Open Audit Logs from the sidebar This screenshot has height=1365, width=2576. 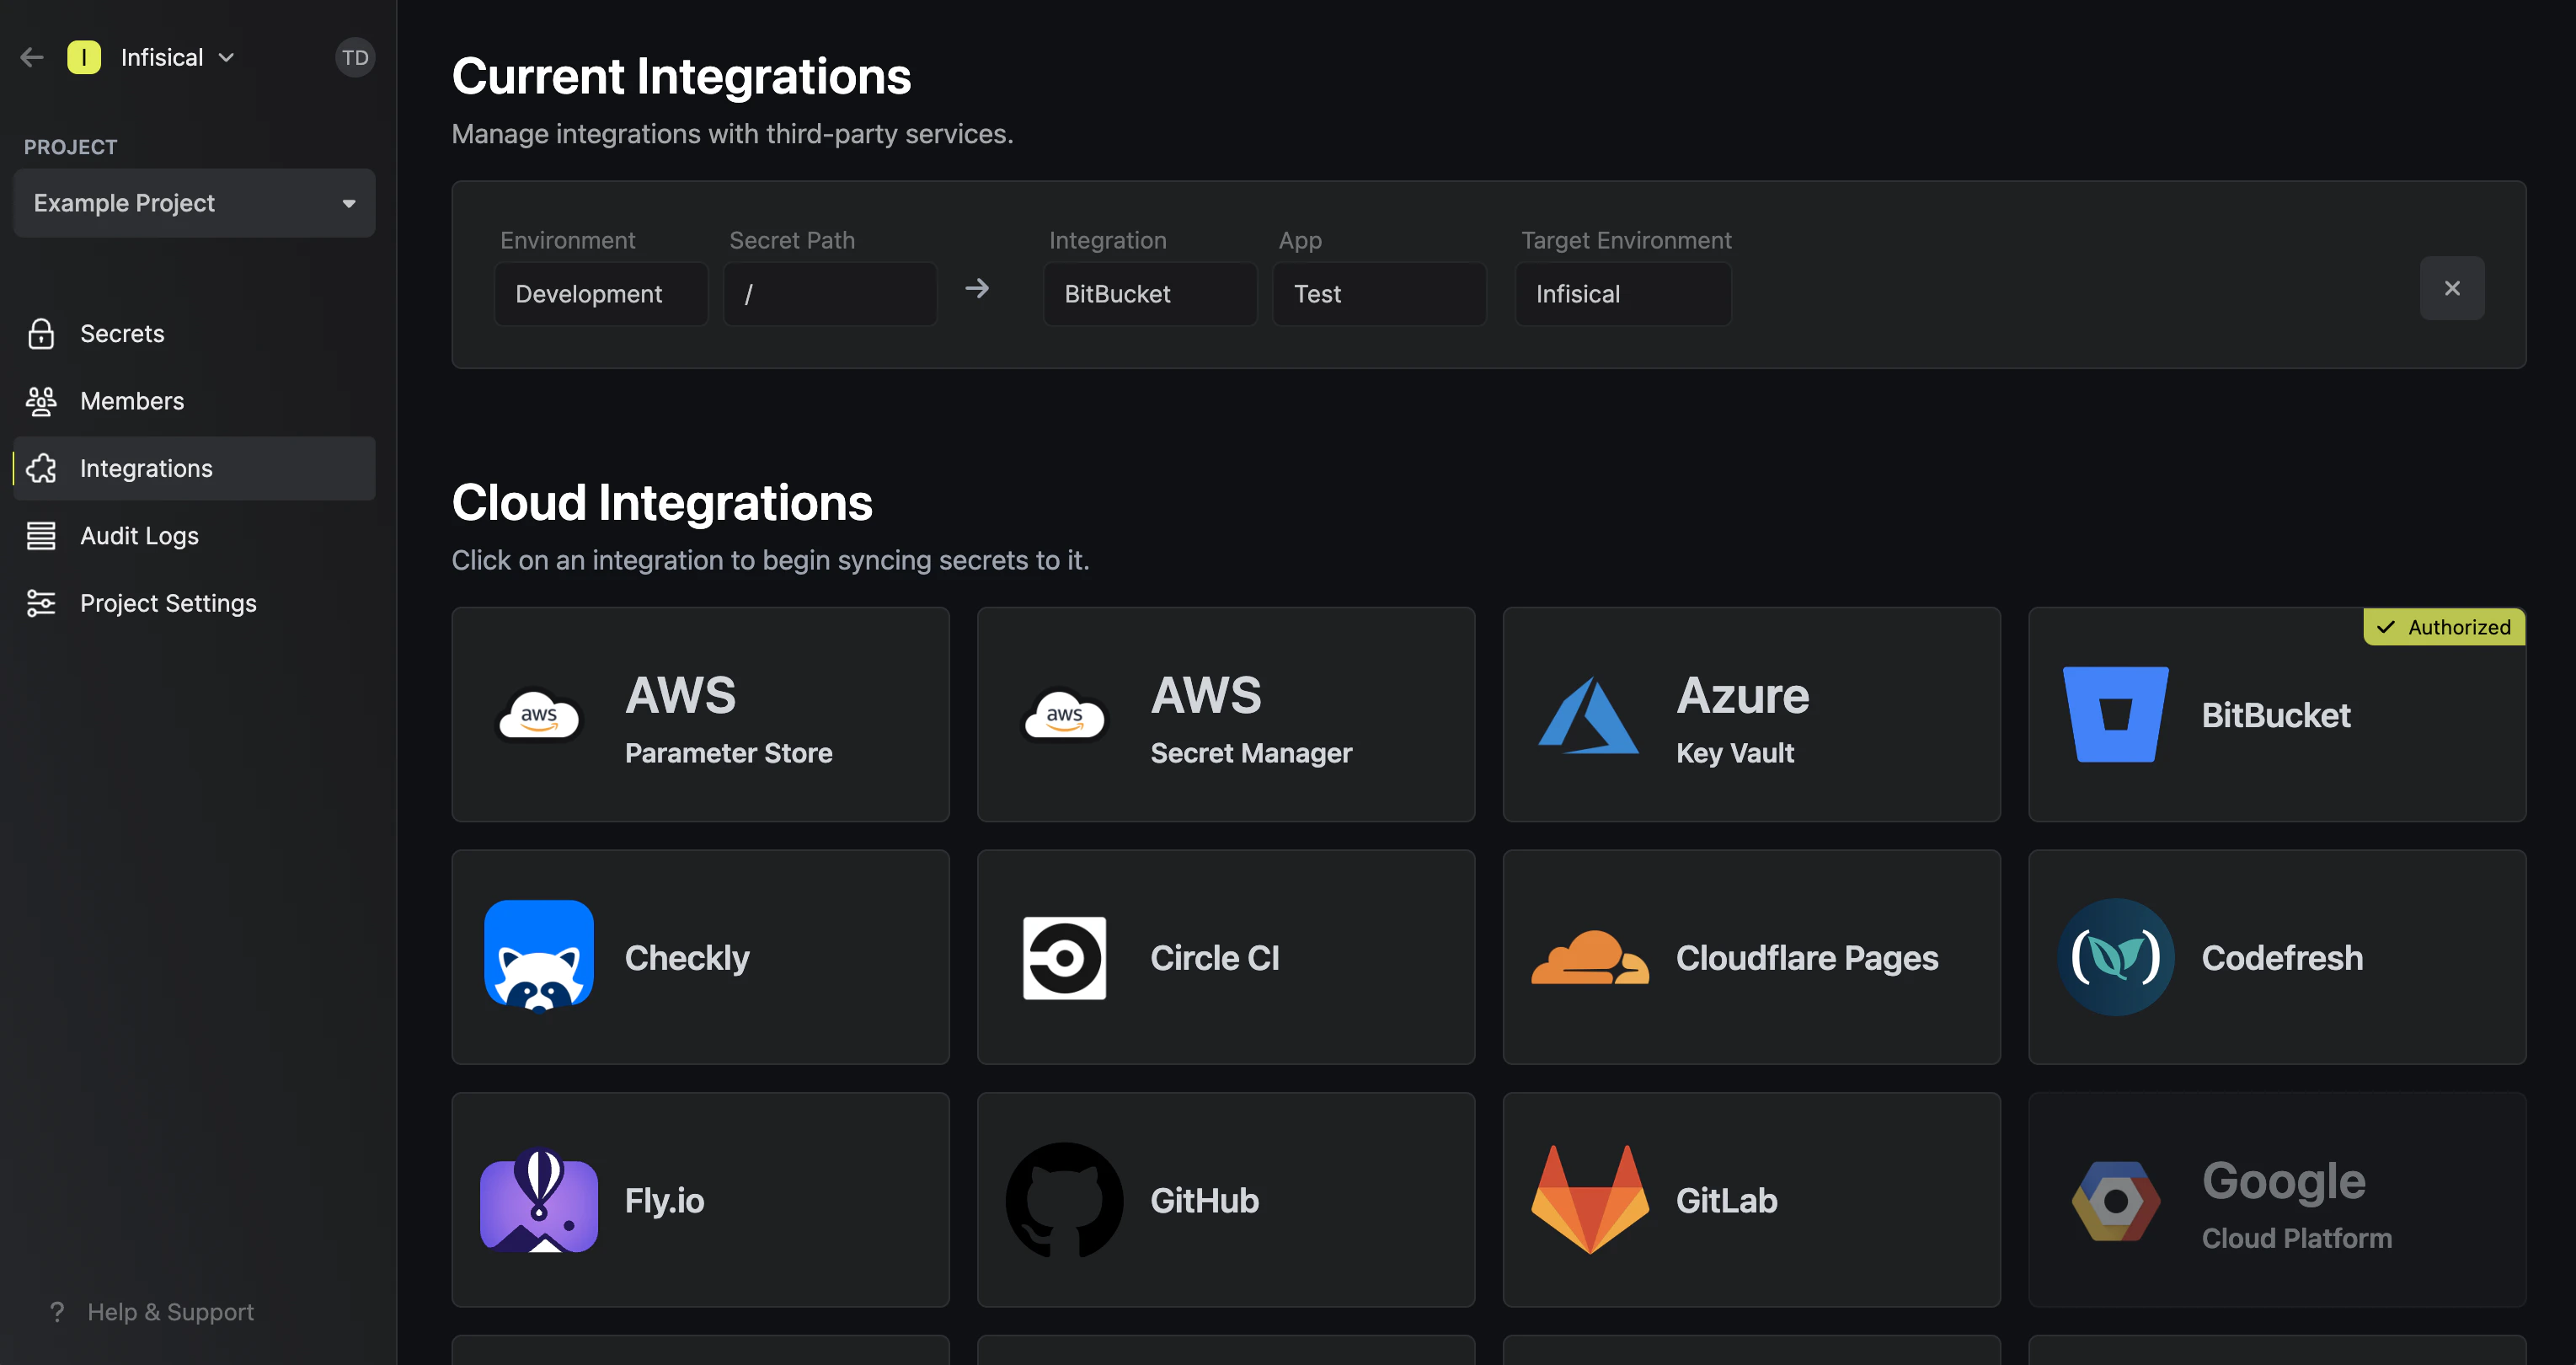coord(194,536)
